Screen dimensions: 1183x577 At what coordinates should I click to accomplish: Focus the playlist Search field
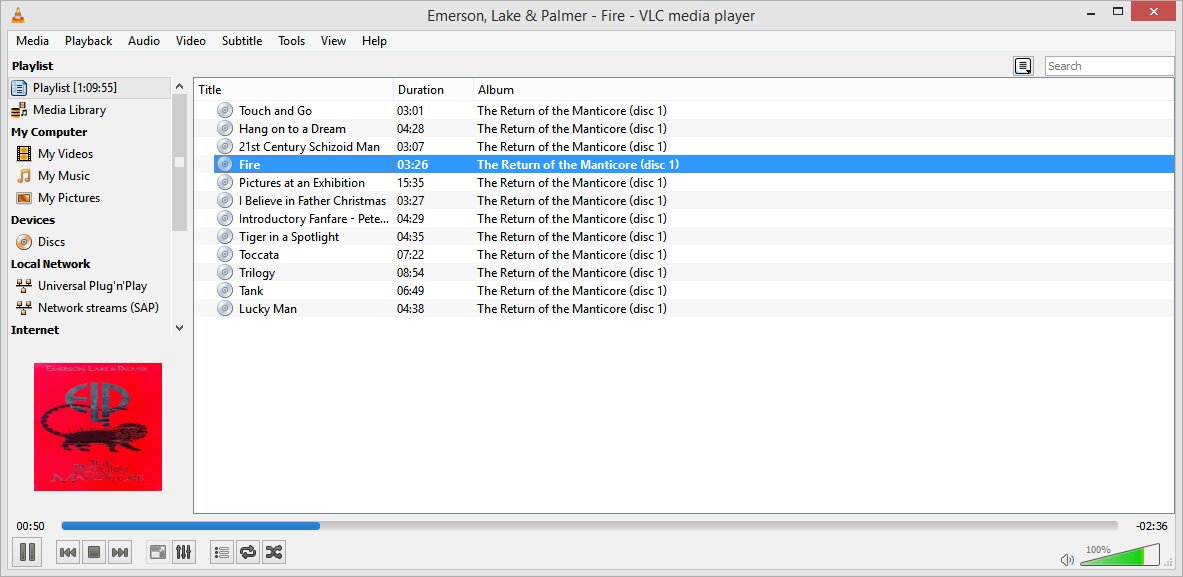click(1109, 66)
